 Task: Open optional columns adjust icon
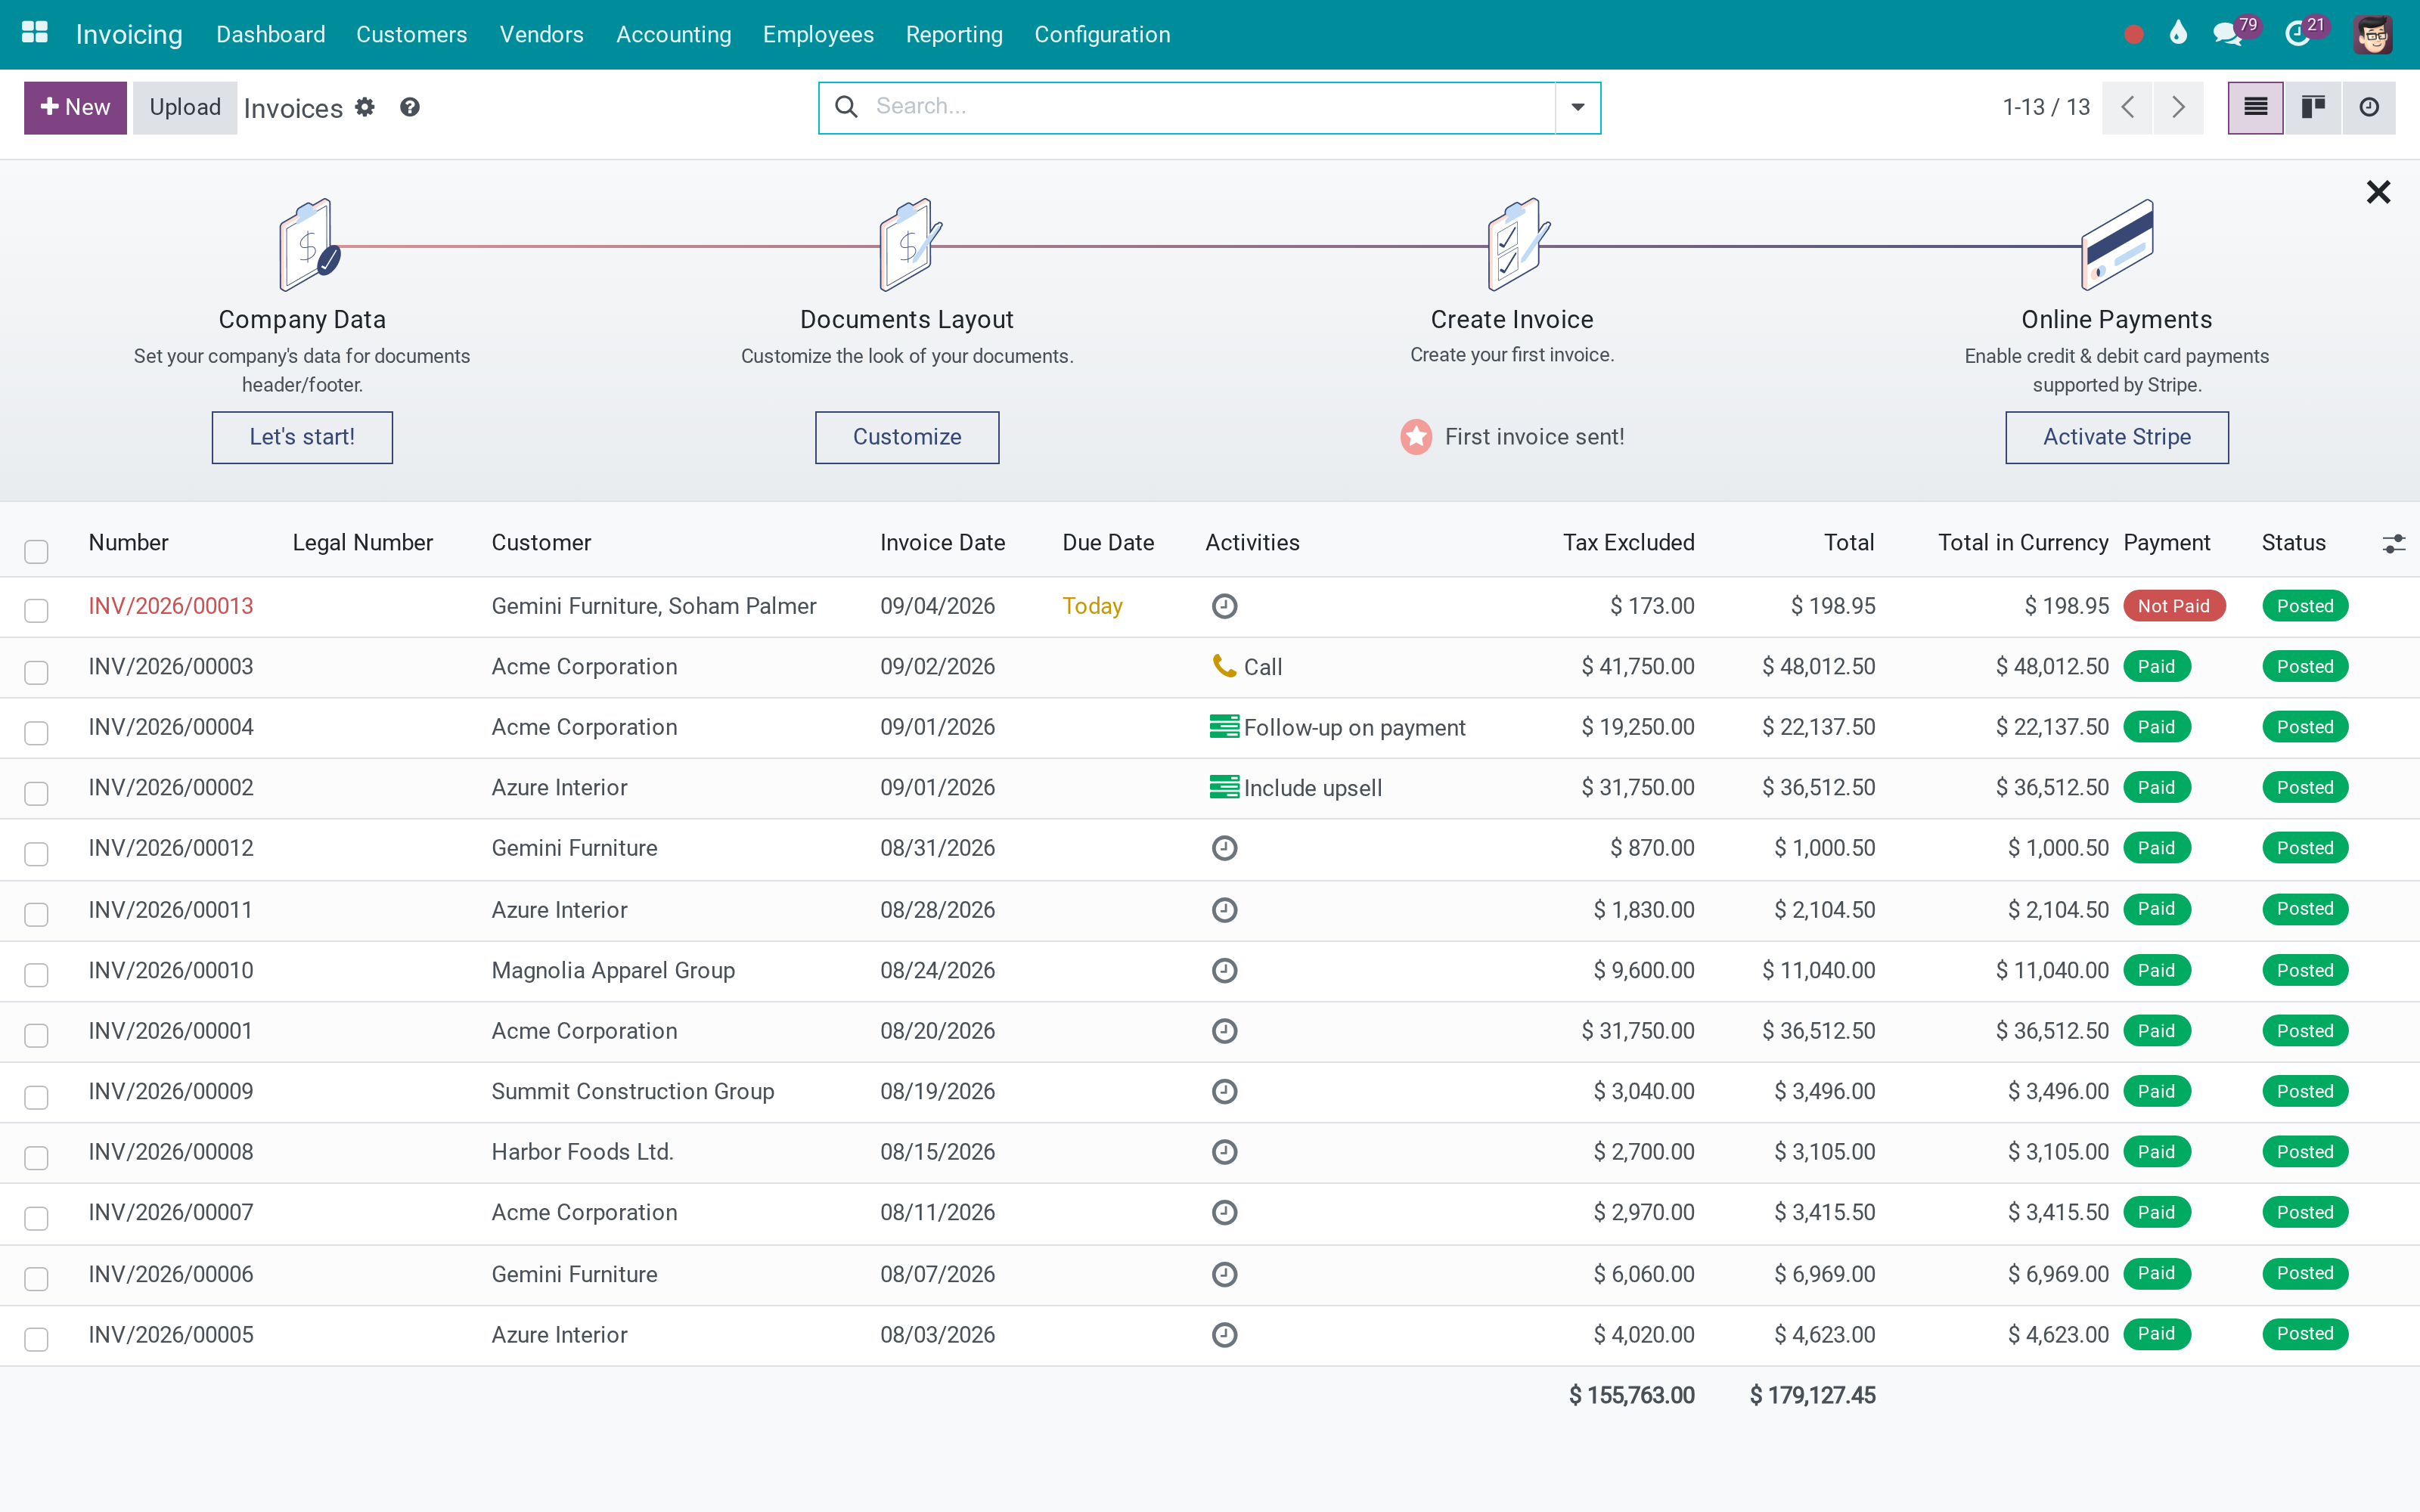click(x=2393, y=543)
